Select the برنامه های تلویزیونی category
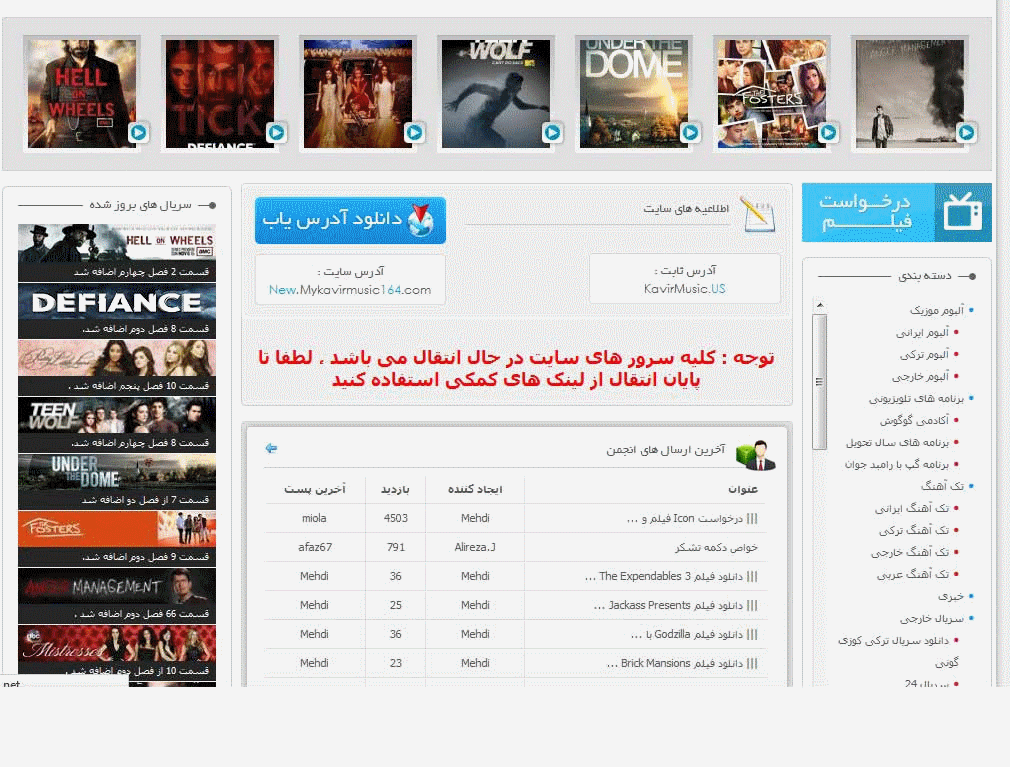 click(916, 399)
